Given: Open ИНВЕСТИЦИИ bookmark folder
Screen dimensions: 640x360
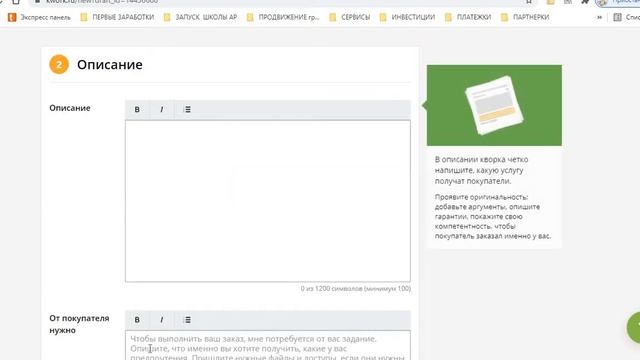Looking at the screenshot, I should click(x=407, y=17).
